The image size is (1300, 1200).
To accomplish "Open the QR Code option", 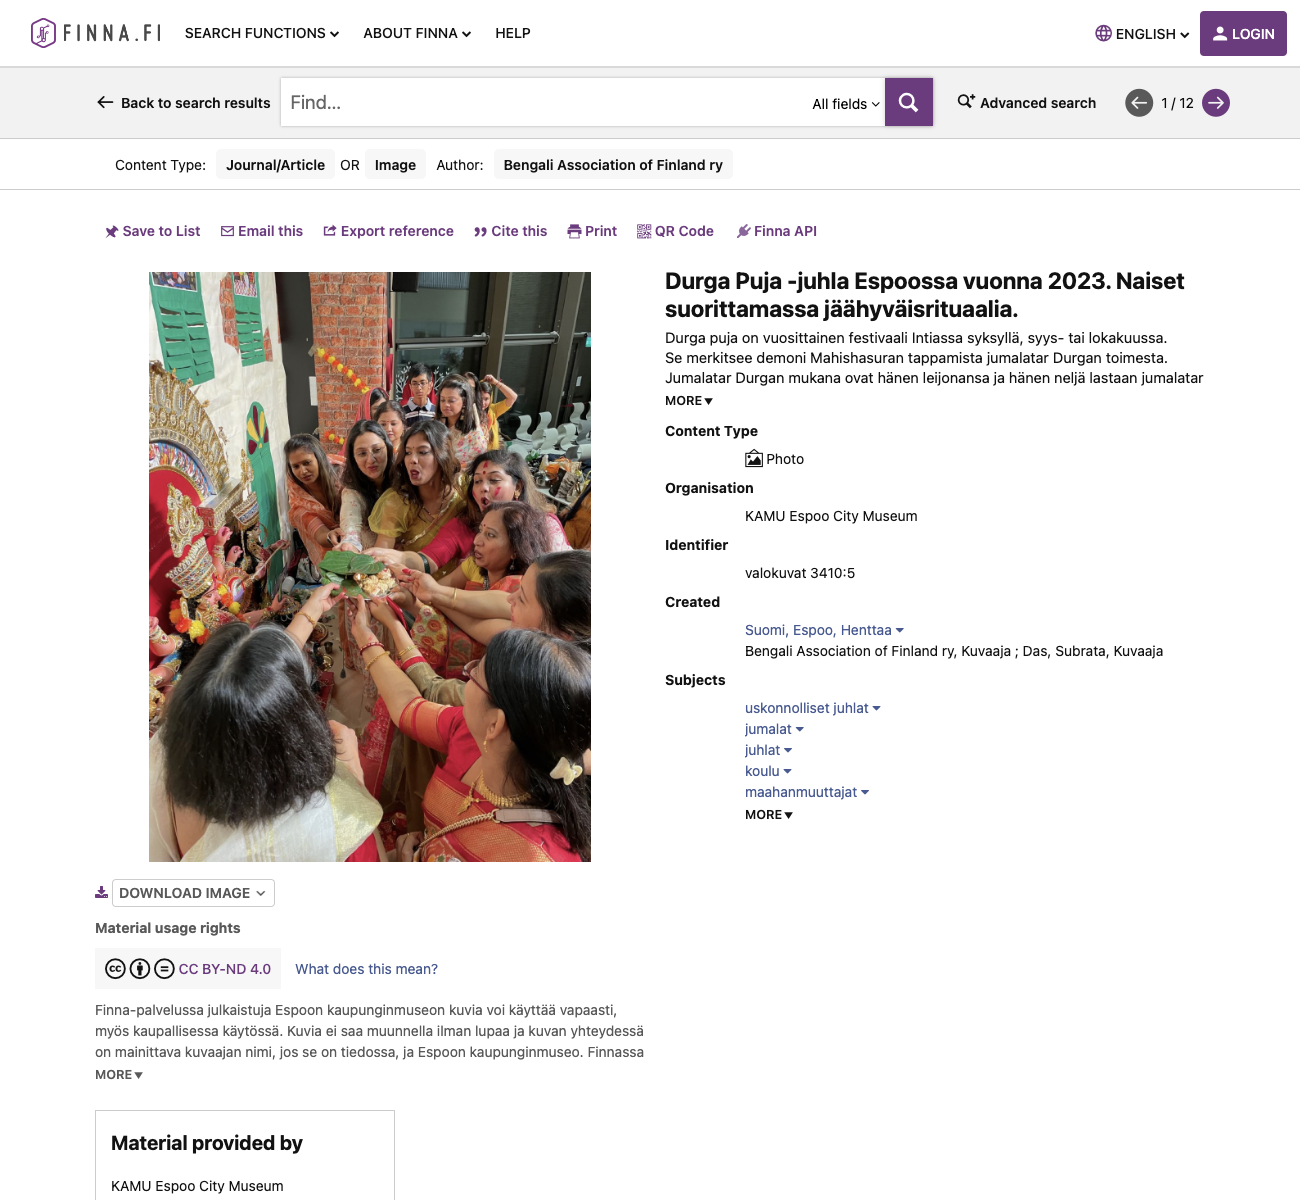I will coord(676,231).
